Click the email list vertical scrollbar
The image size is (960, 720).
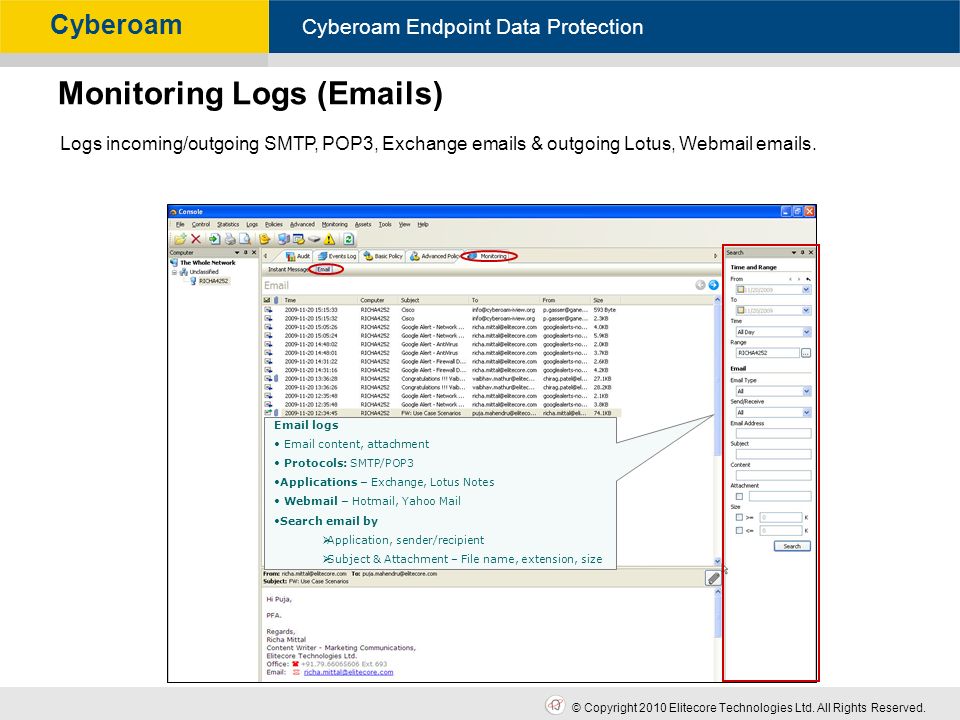(x=717, y=430)
